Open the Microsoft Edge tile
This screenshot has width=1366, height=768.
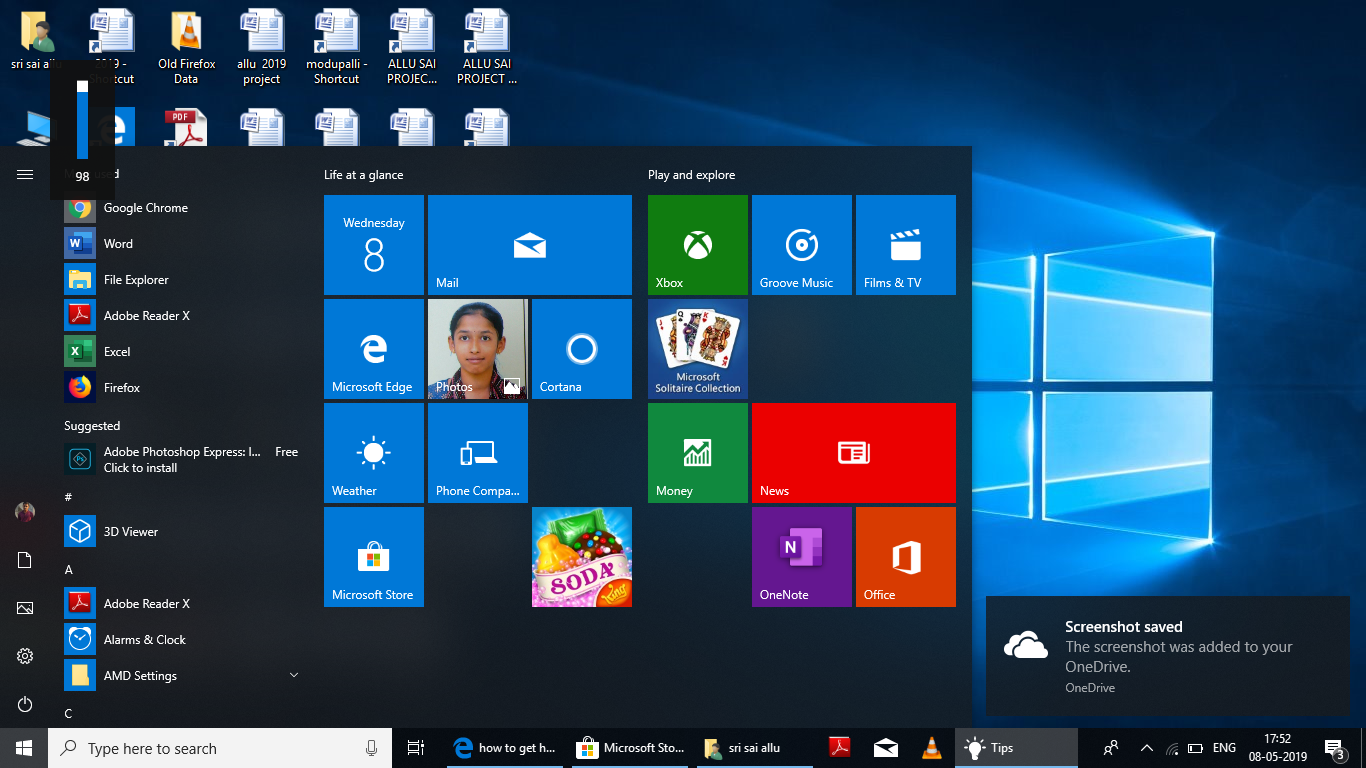coord(374,349)
